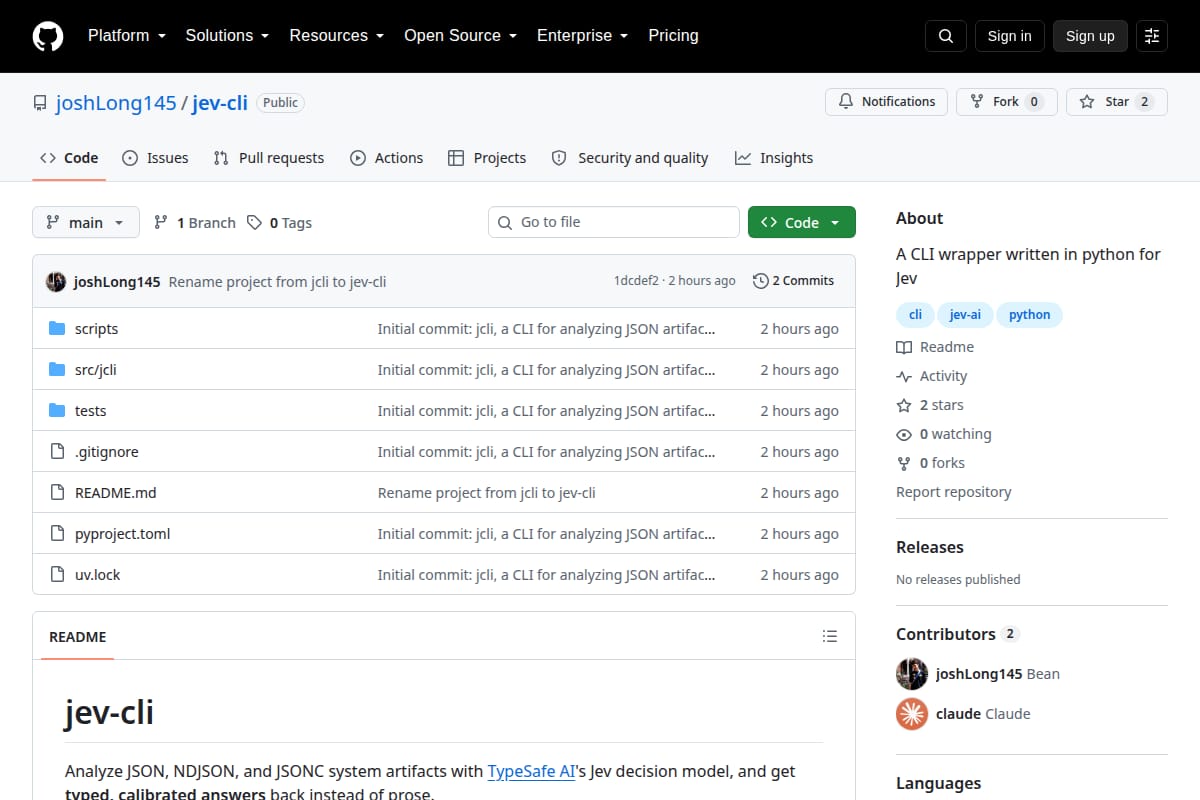1200x800 pixels.
Task: View 2 stars stargazers link
Action: pos(930,405)
